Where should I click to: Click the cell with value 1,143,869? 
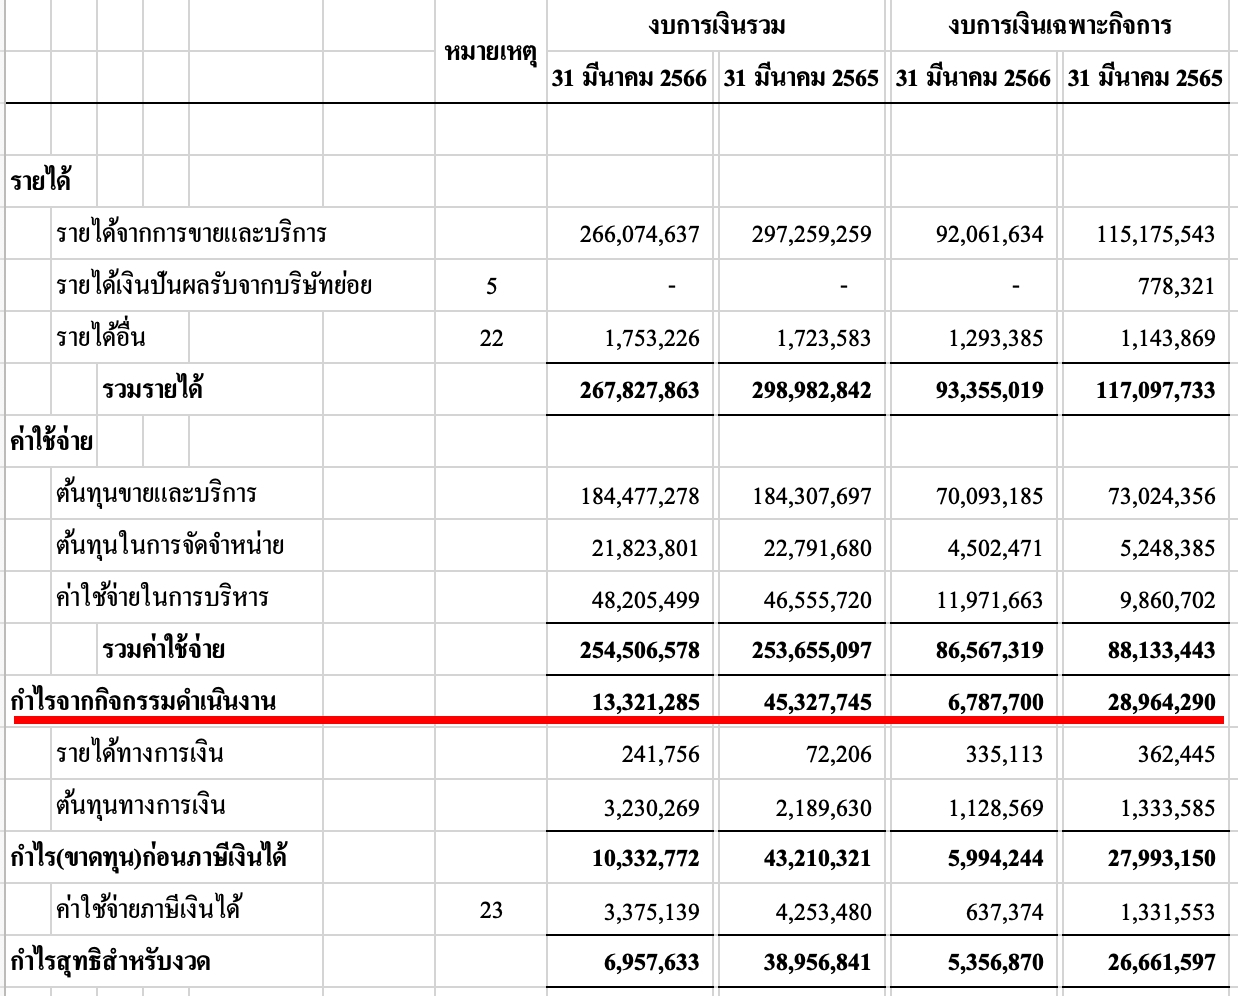(1168, 339)
